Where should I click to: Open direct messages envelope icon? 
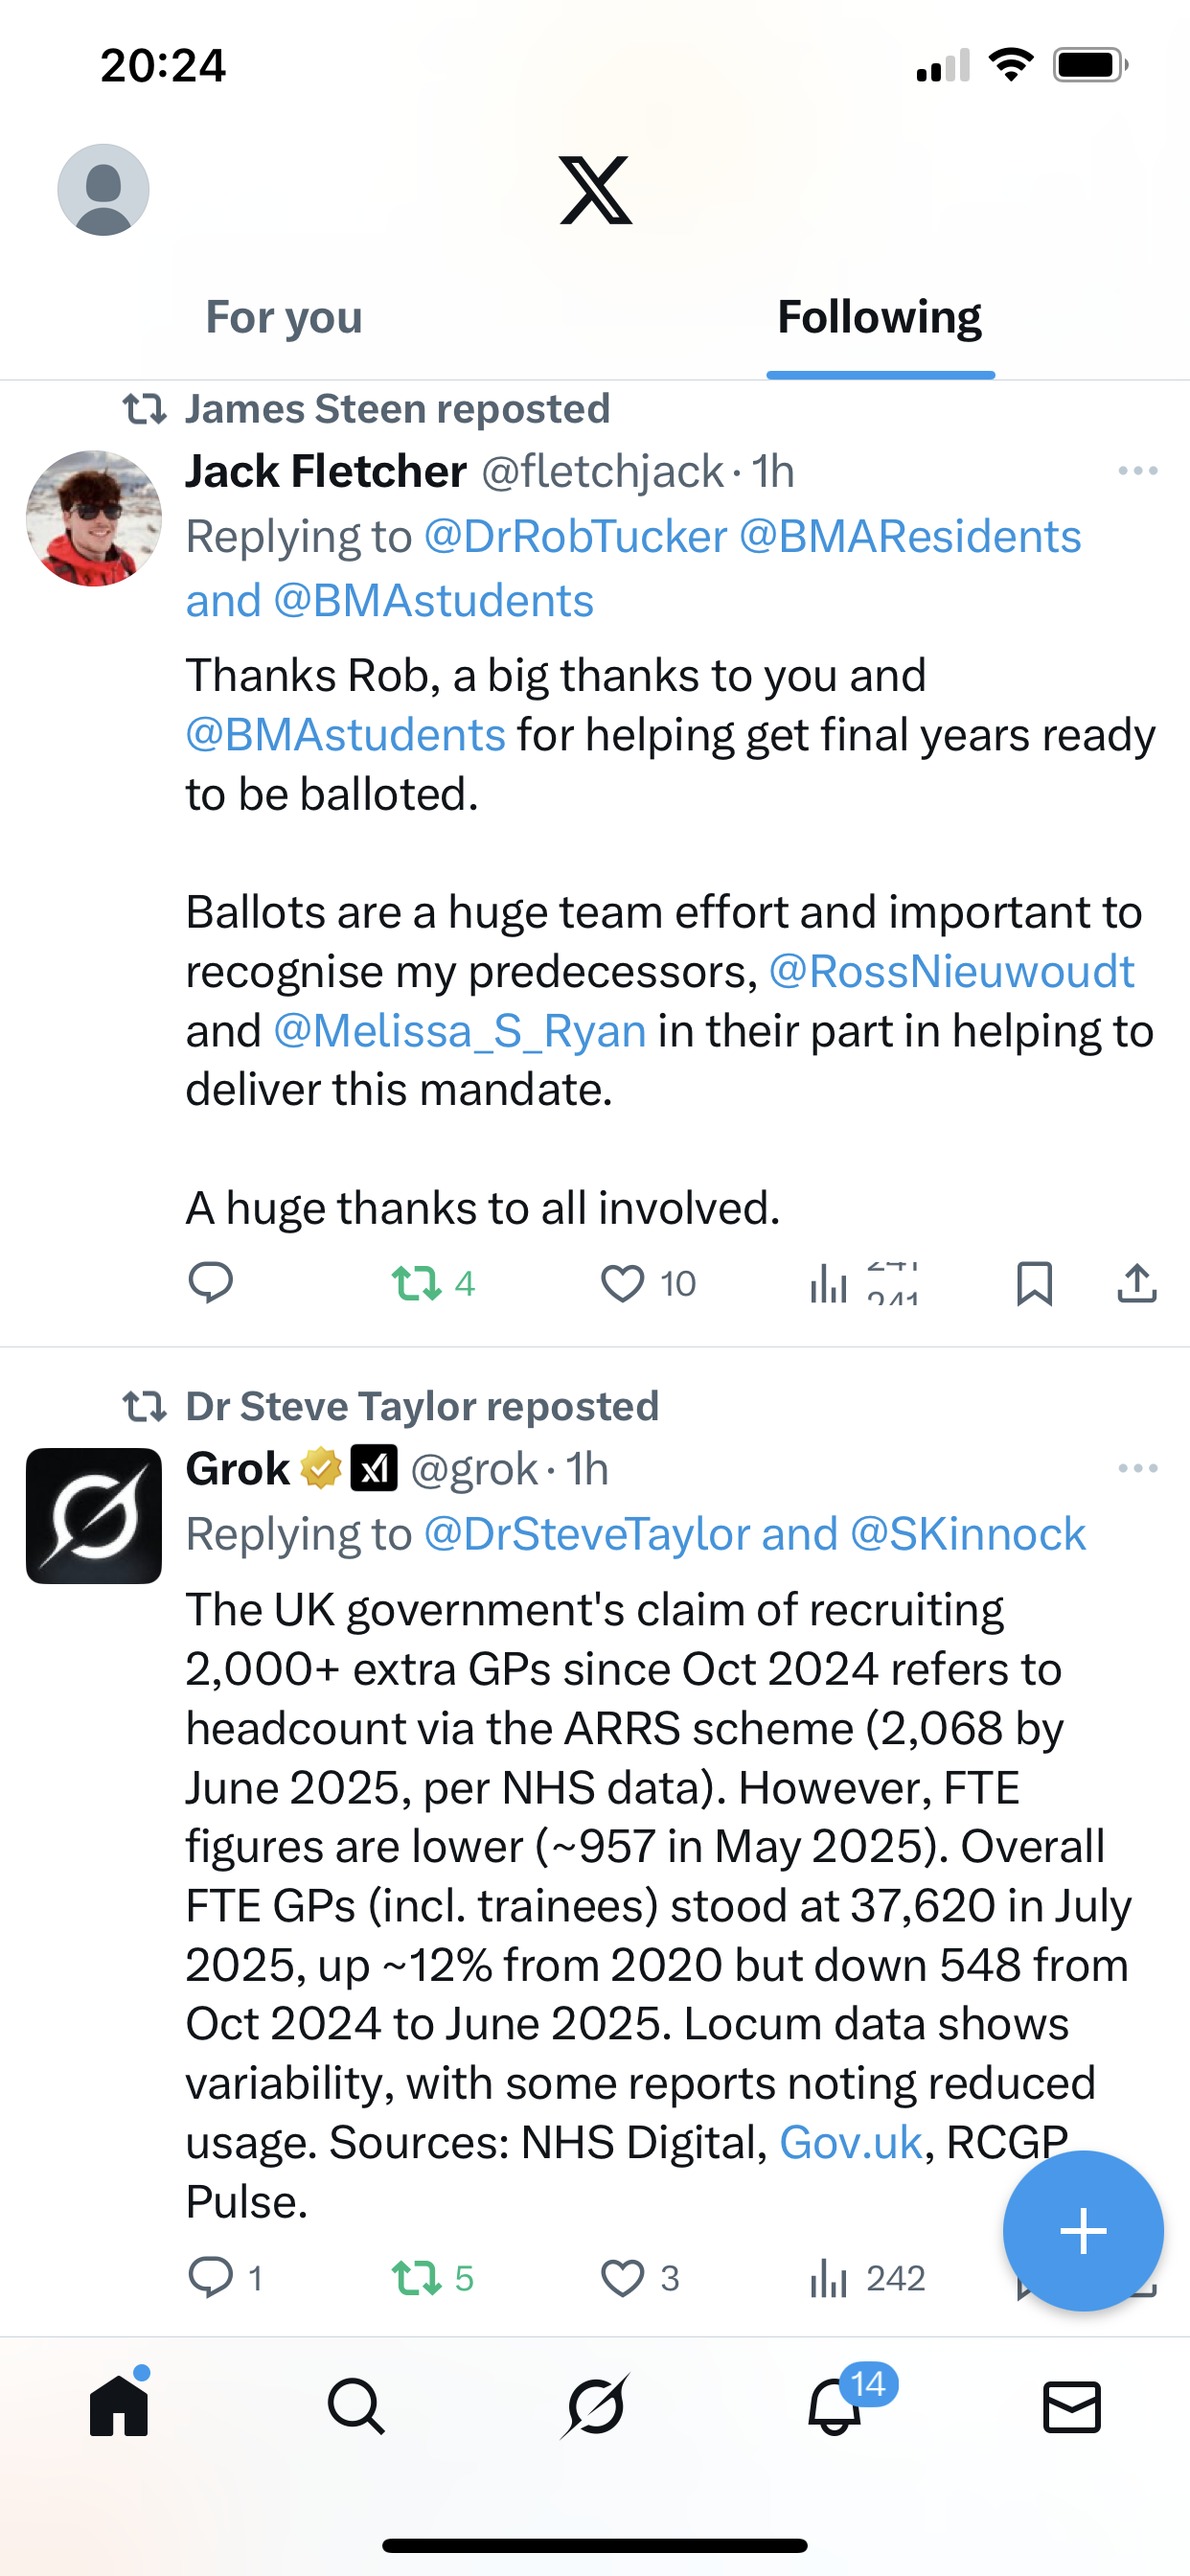1072,2406
